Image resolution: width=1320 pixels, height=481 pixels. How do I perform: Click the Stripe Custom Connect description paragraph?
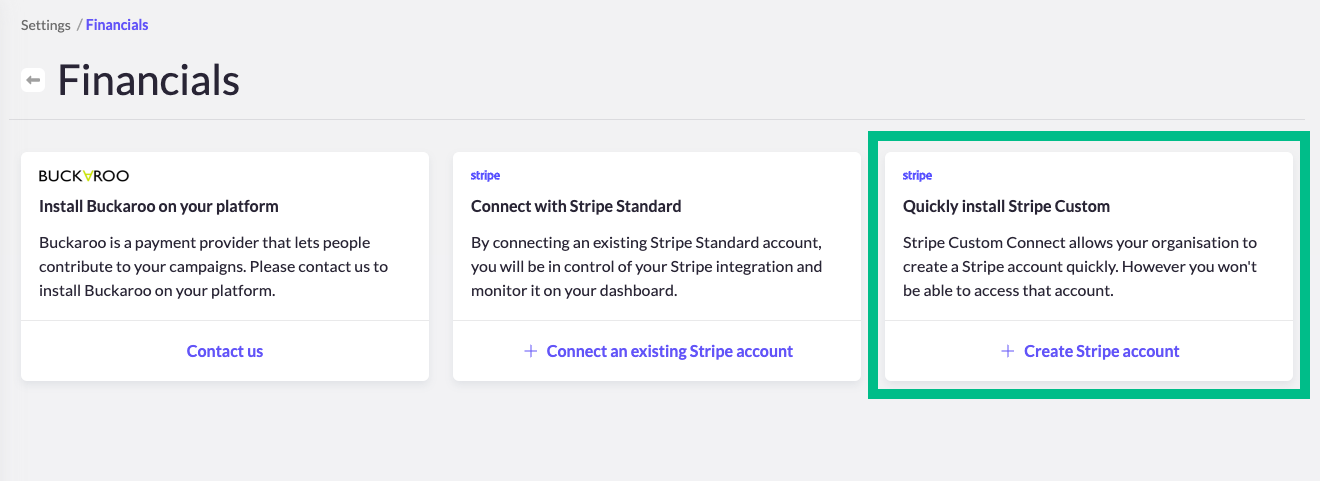1080,267
